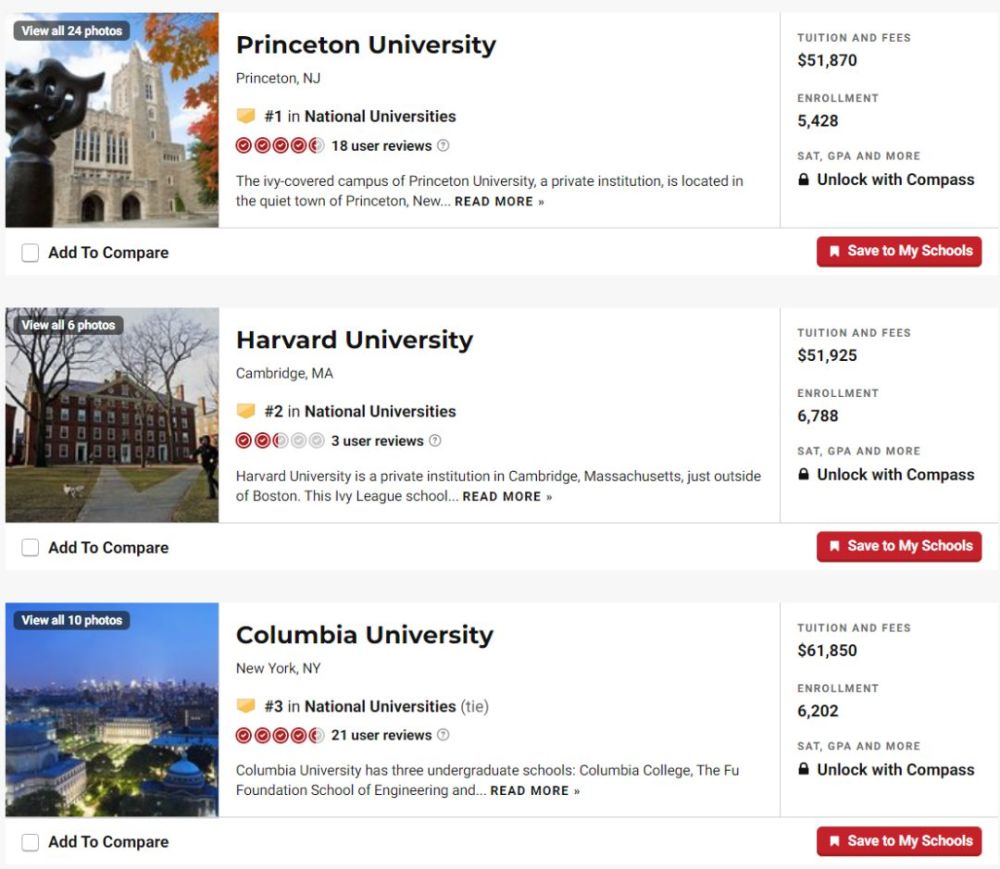Image resolution: width=1000 pixels, height=869 pixels.
Task: Click the help icon beside Harvard's 3 user reviews
Action: pos(435,441)
